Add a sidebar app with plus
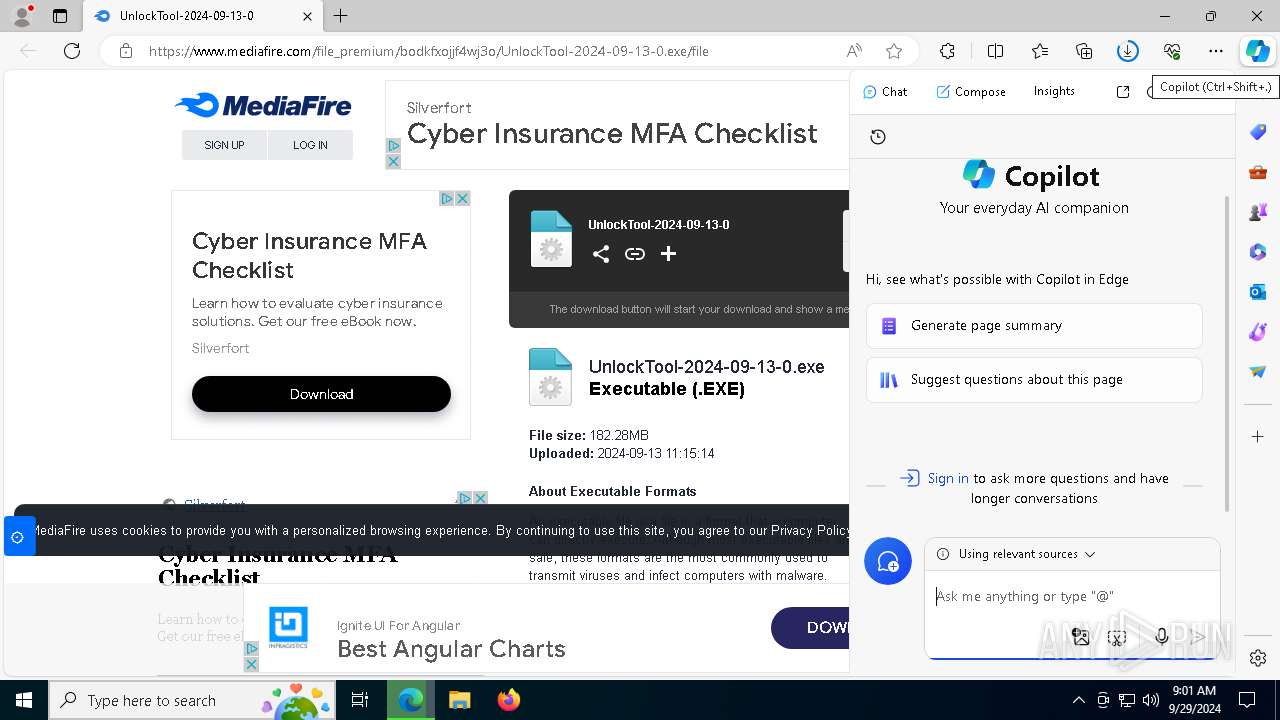 [1258, 436]
